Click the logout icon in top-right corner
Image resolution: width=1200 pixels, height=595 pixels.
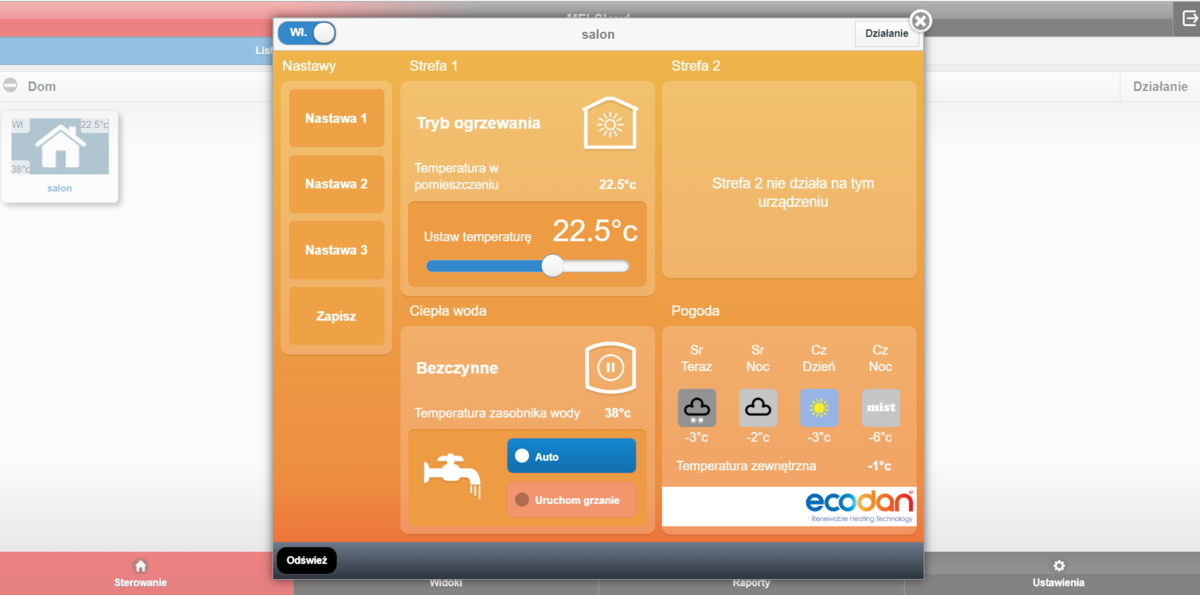(1185, 17)
